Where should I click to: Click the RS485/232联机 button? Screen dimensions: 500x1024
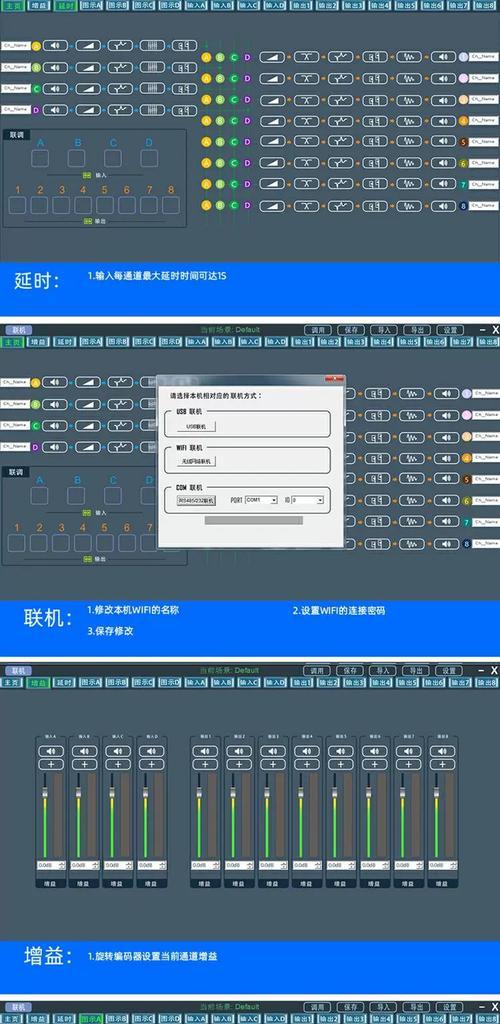coord(196,500)
